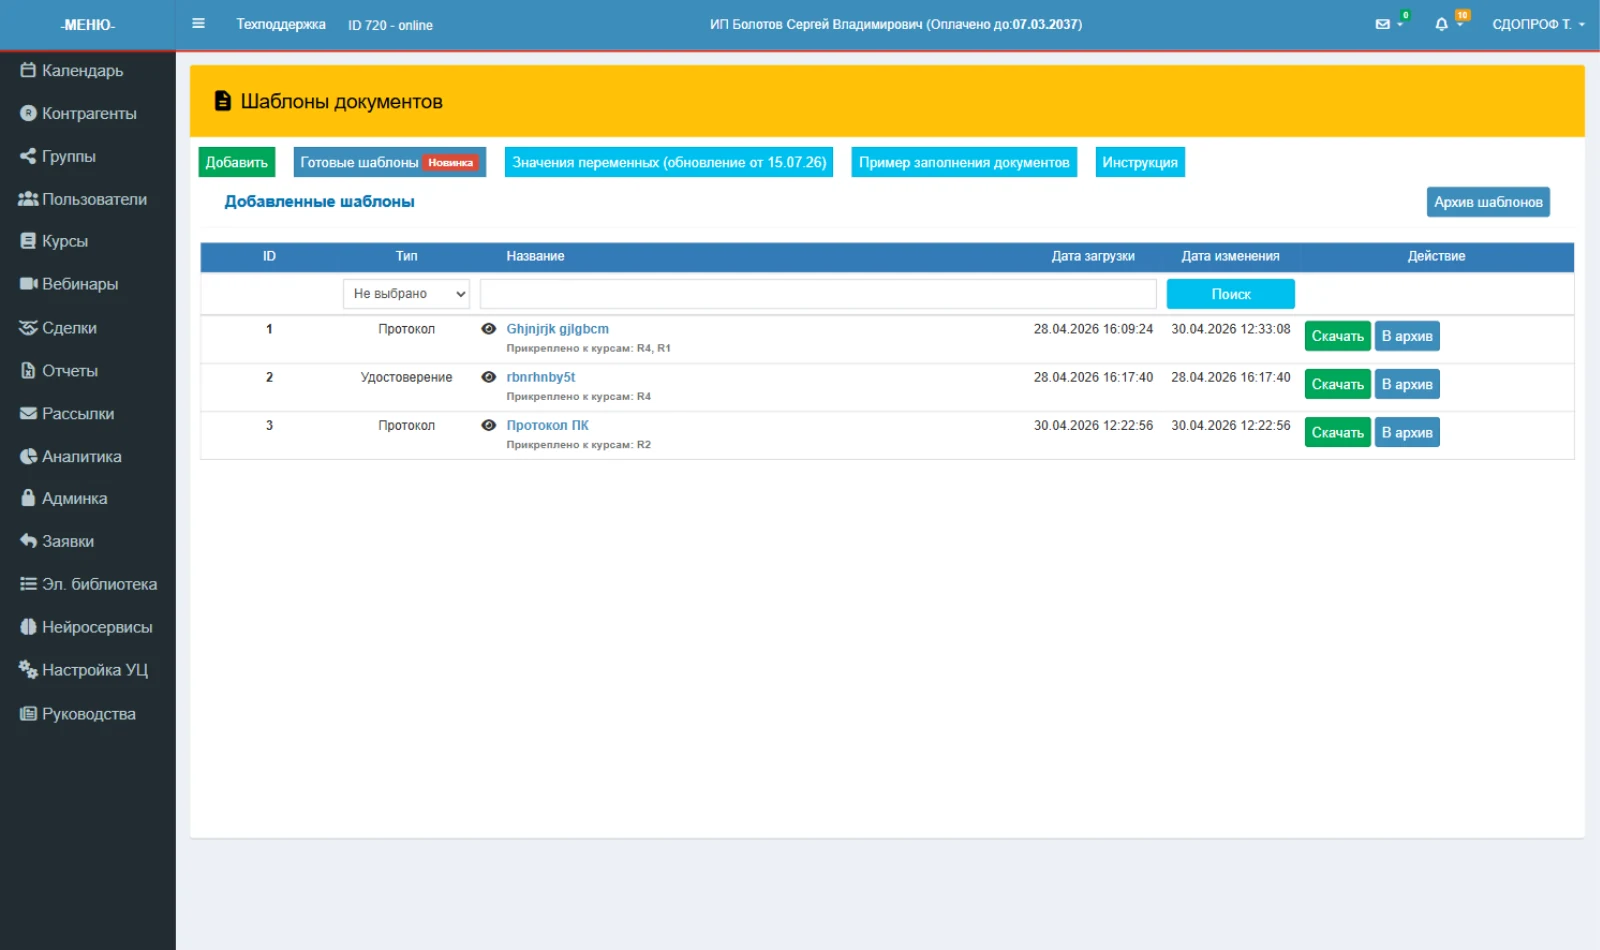The image size is (1600, 950).
Task: Open the Архив шаблонов button
Action: 1488,202
